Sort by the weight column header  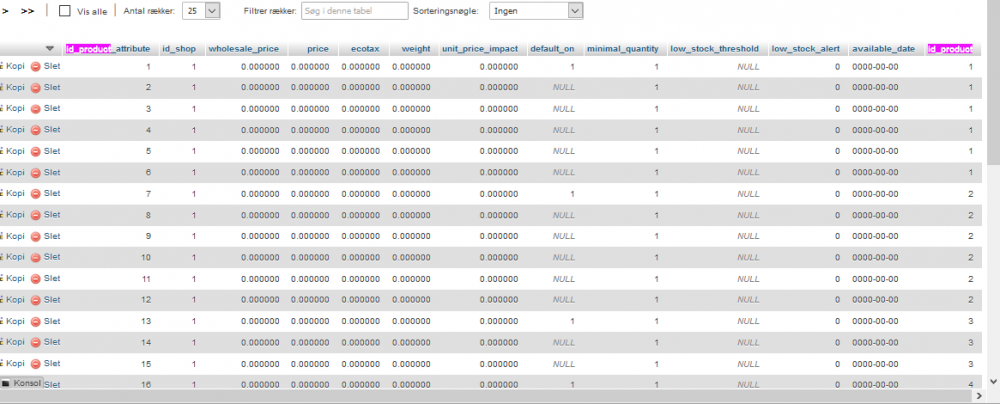click(x=416, y=49)
